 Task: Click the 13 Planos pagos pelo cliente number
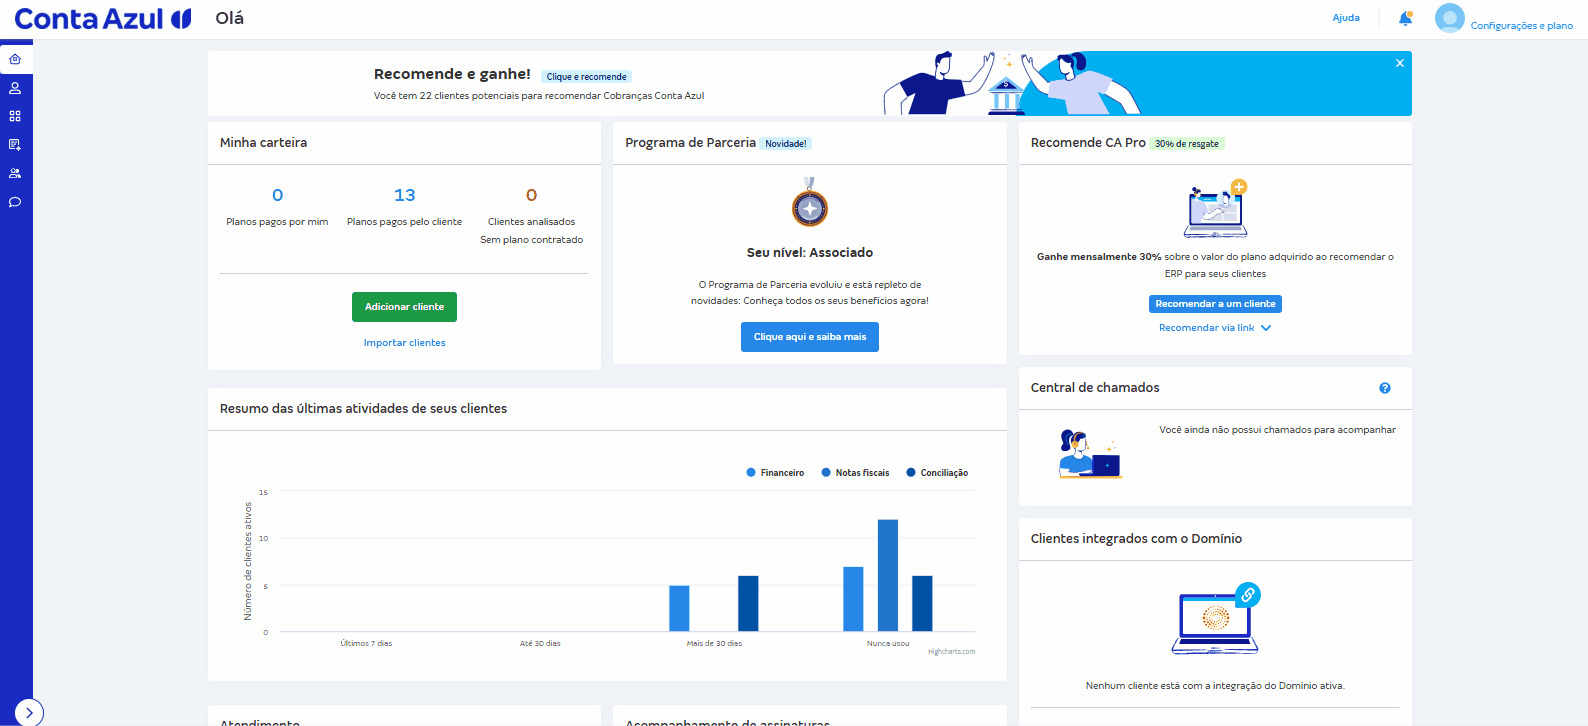pos(404,195)
